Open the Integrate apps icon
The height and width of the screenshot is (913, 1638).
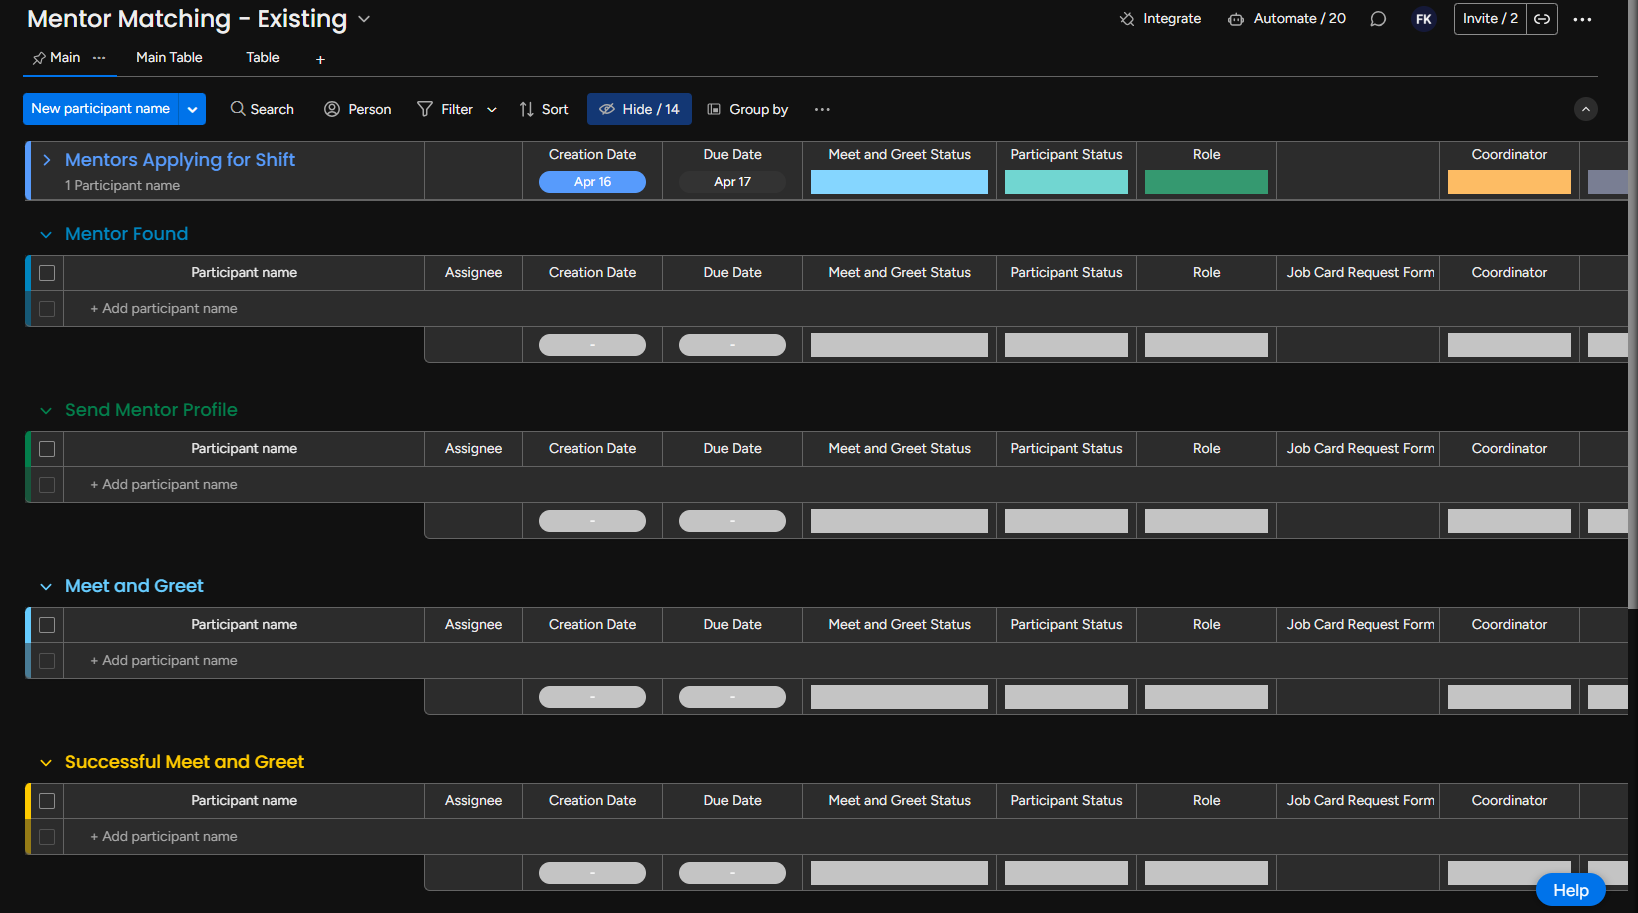pos(1127,19)
